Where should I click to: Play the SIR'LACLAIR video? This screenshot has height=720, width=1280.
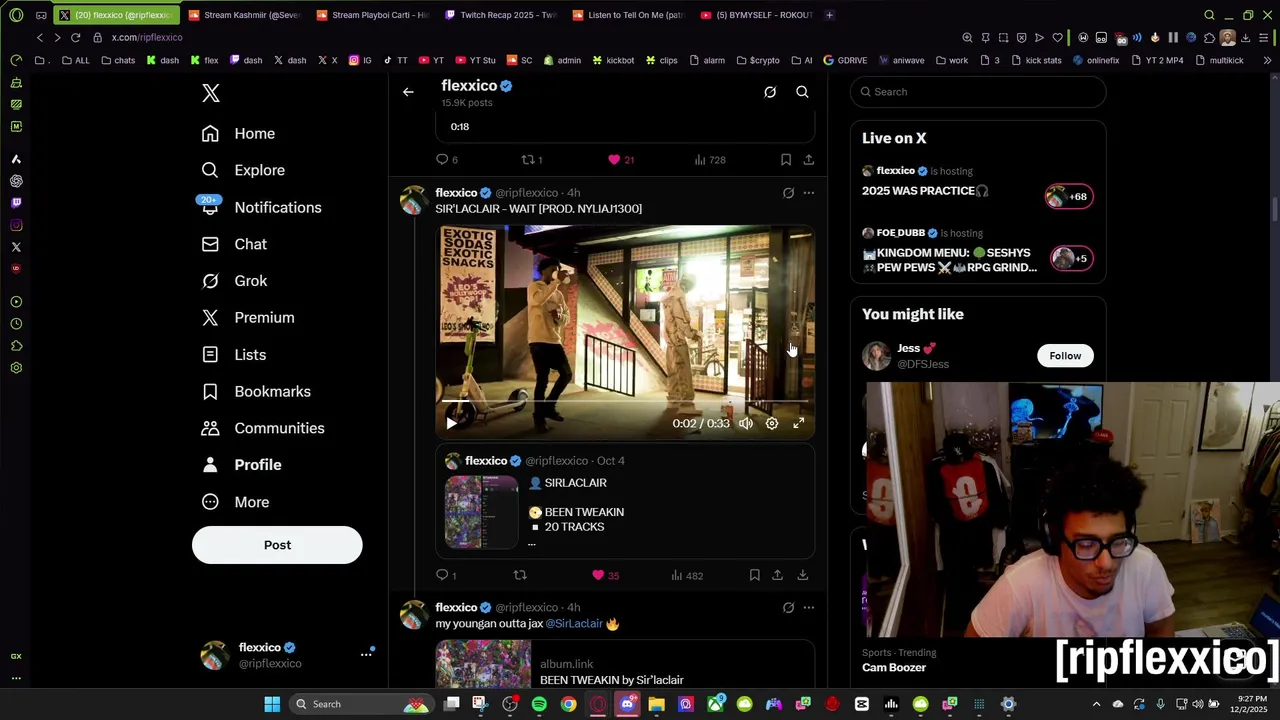coord(451,424)
